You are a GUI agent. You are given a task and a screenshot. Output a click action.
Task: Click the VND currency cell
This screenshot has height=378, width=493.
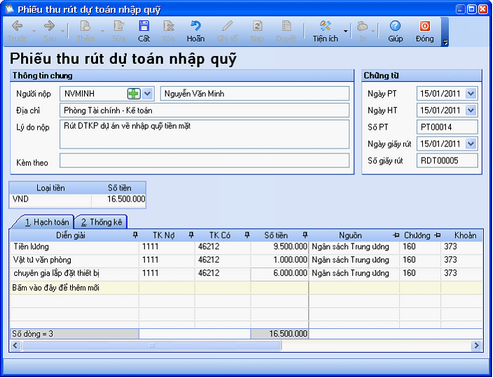[51, 199]
